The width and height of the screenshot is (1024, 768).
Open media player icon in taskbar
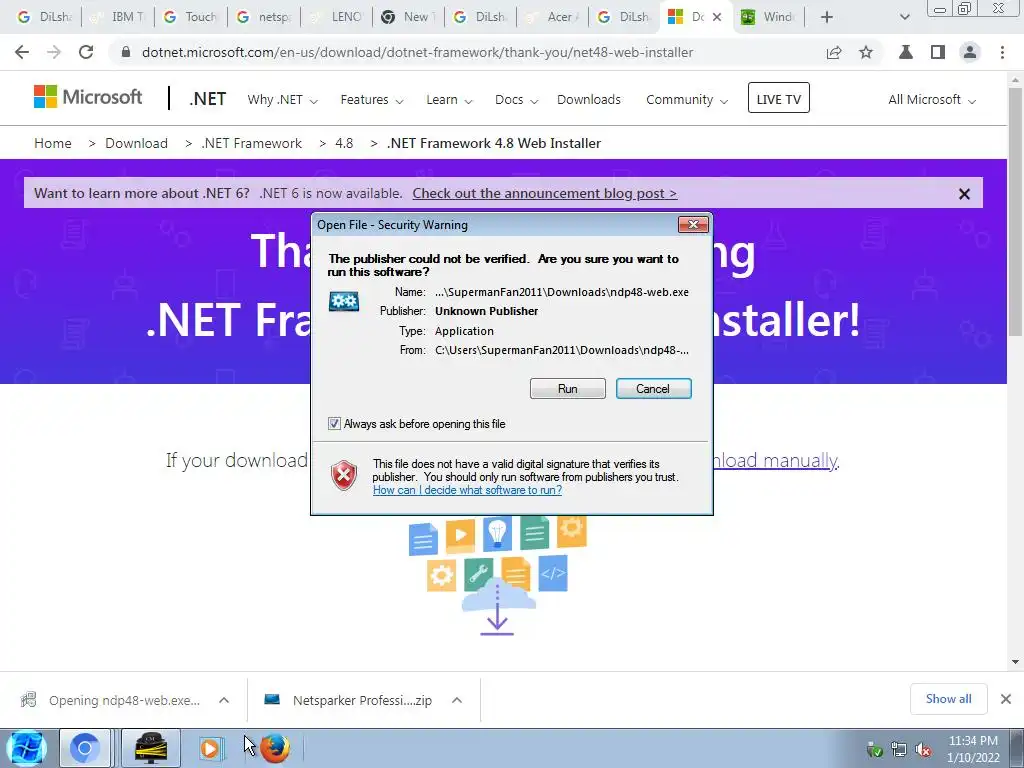pyautogui.click(x=210, y=748)
